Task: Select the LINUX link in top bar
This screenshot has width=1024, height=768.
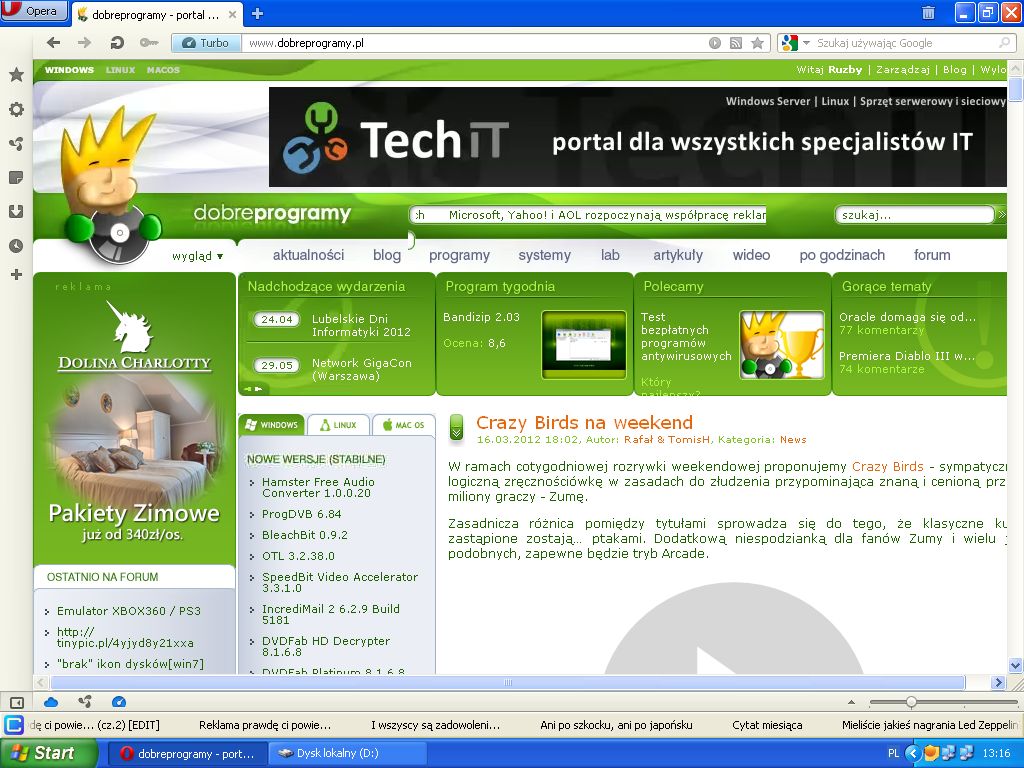Action: [x=120, y=70]
